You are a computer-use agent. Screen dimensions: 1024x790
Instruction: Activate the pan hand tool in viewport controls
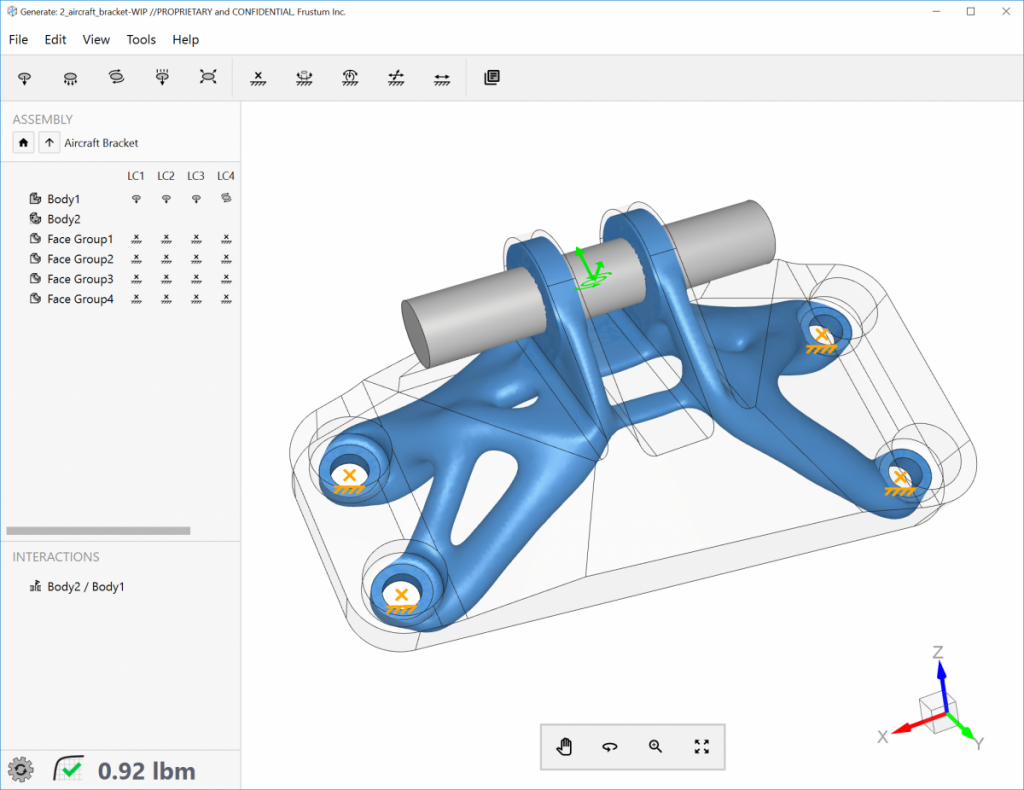[x=563, y=746]
